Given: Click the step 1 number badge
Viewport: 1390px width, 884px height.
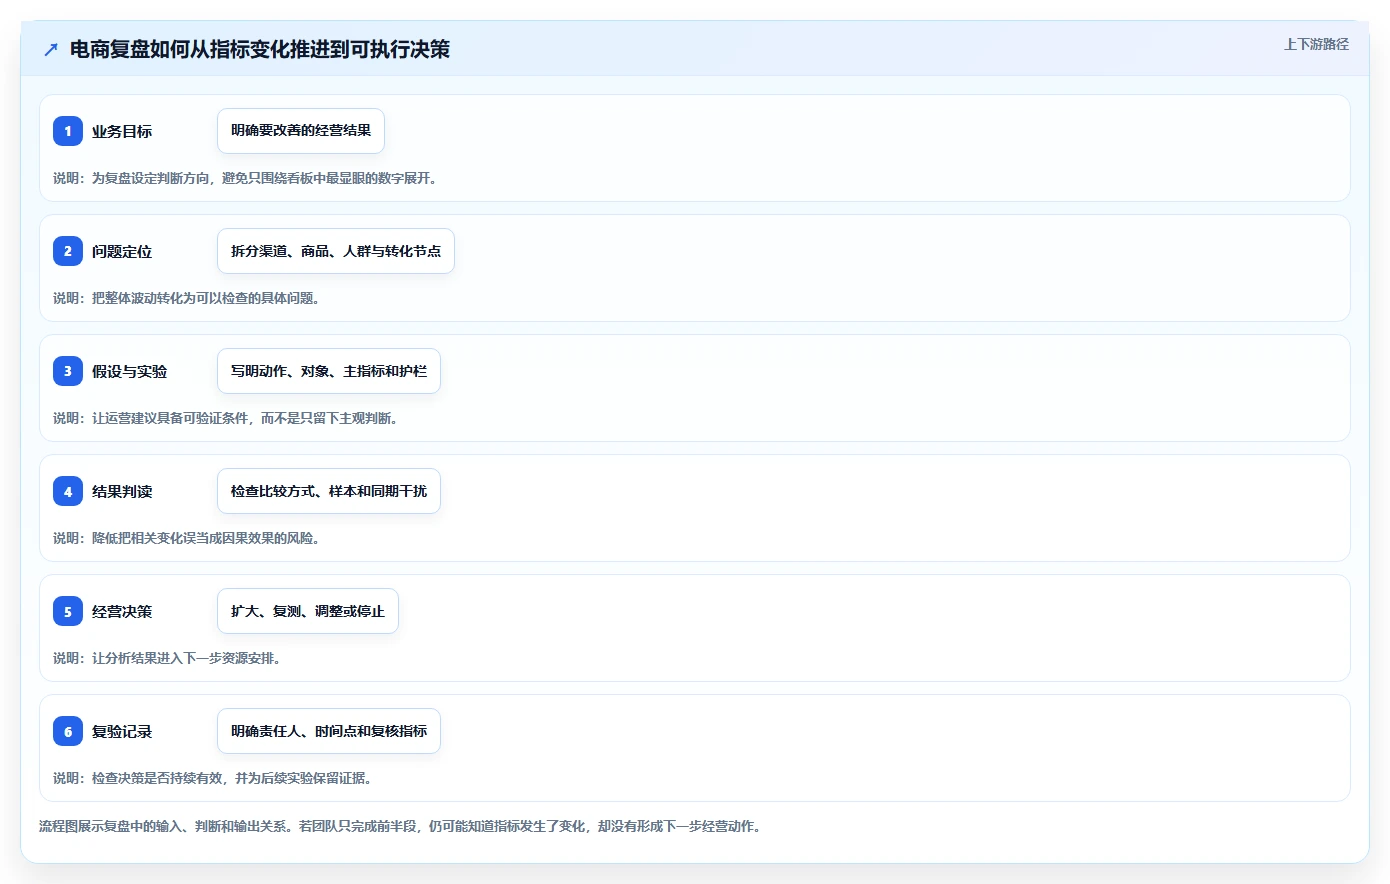Looking at the screenshot, I should point(68,131).
